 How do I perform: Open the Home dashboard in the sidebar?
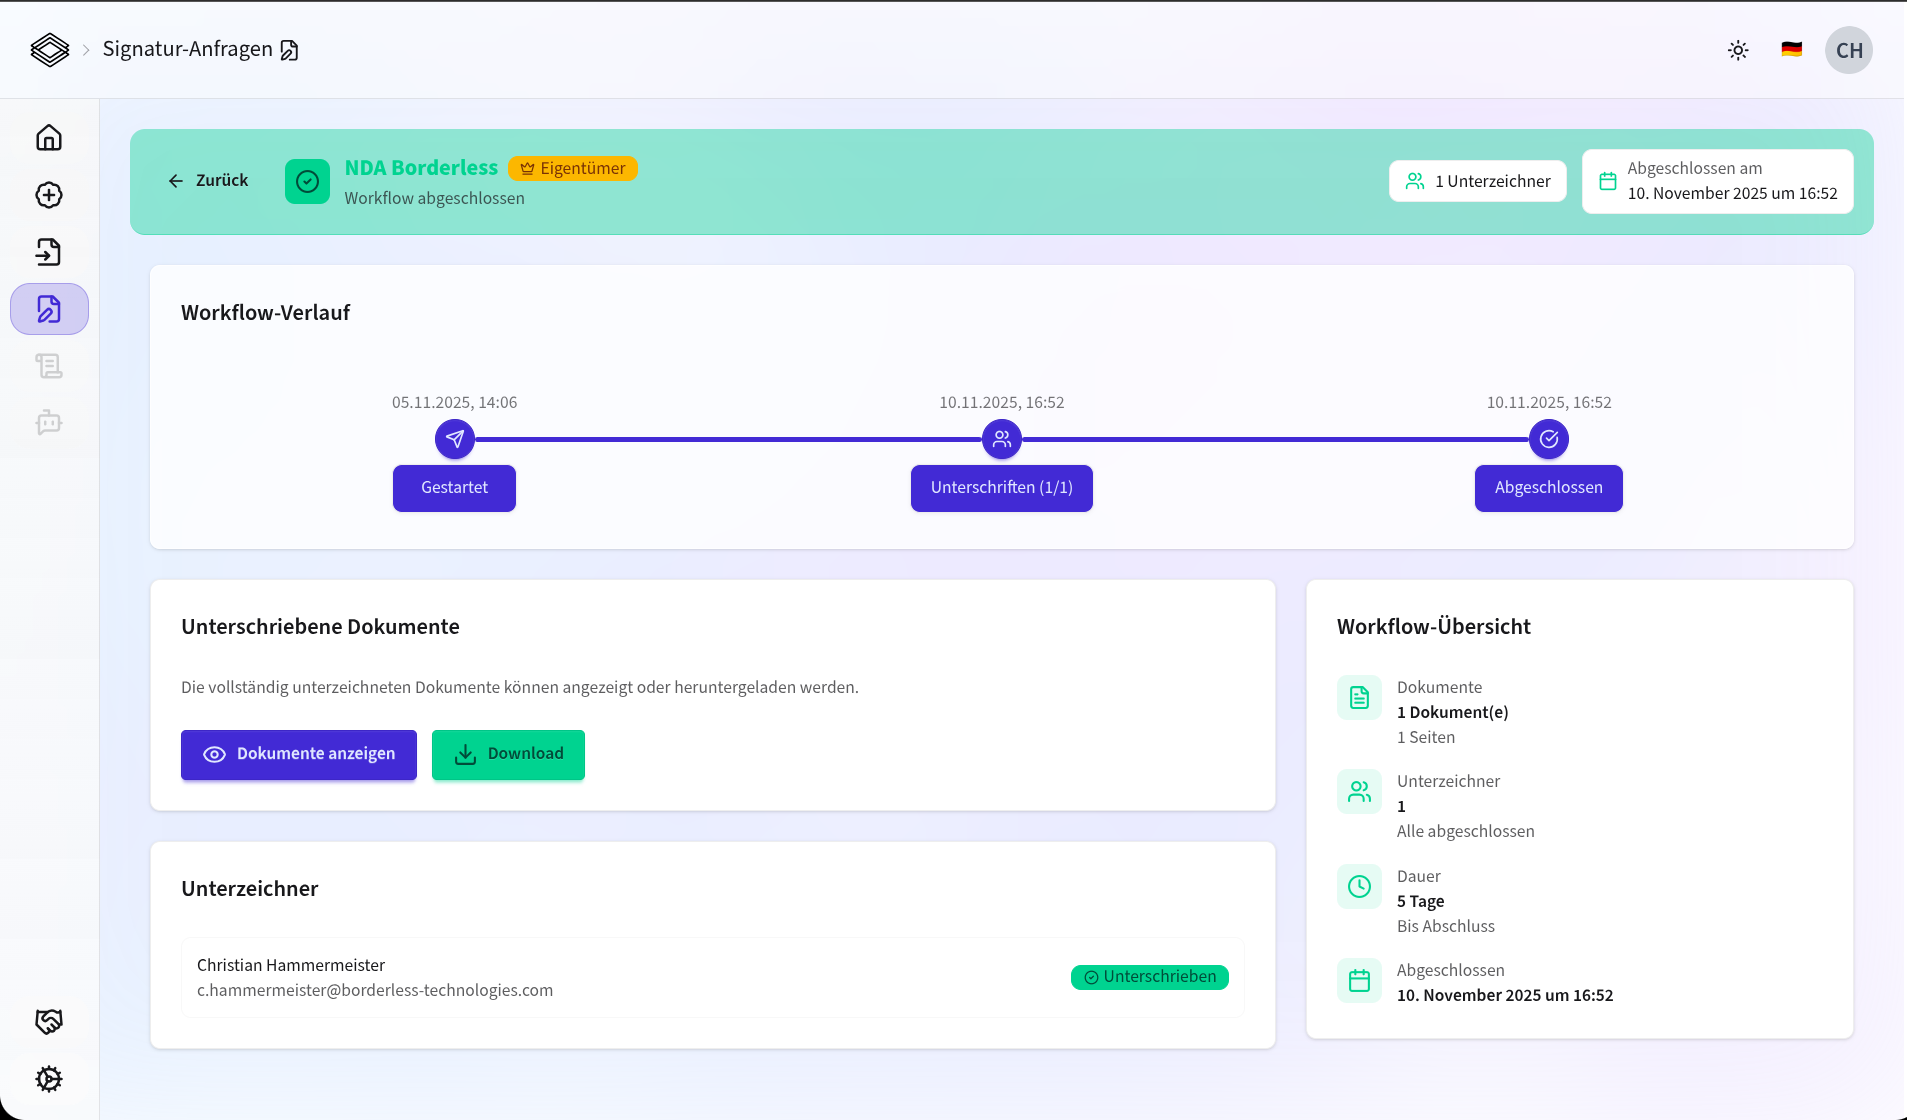49,137
